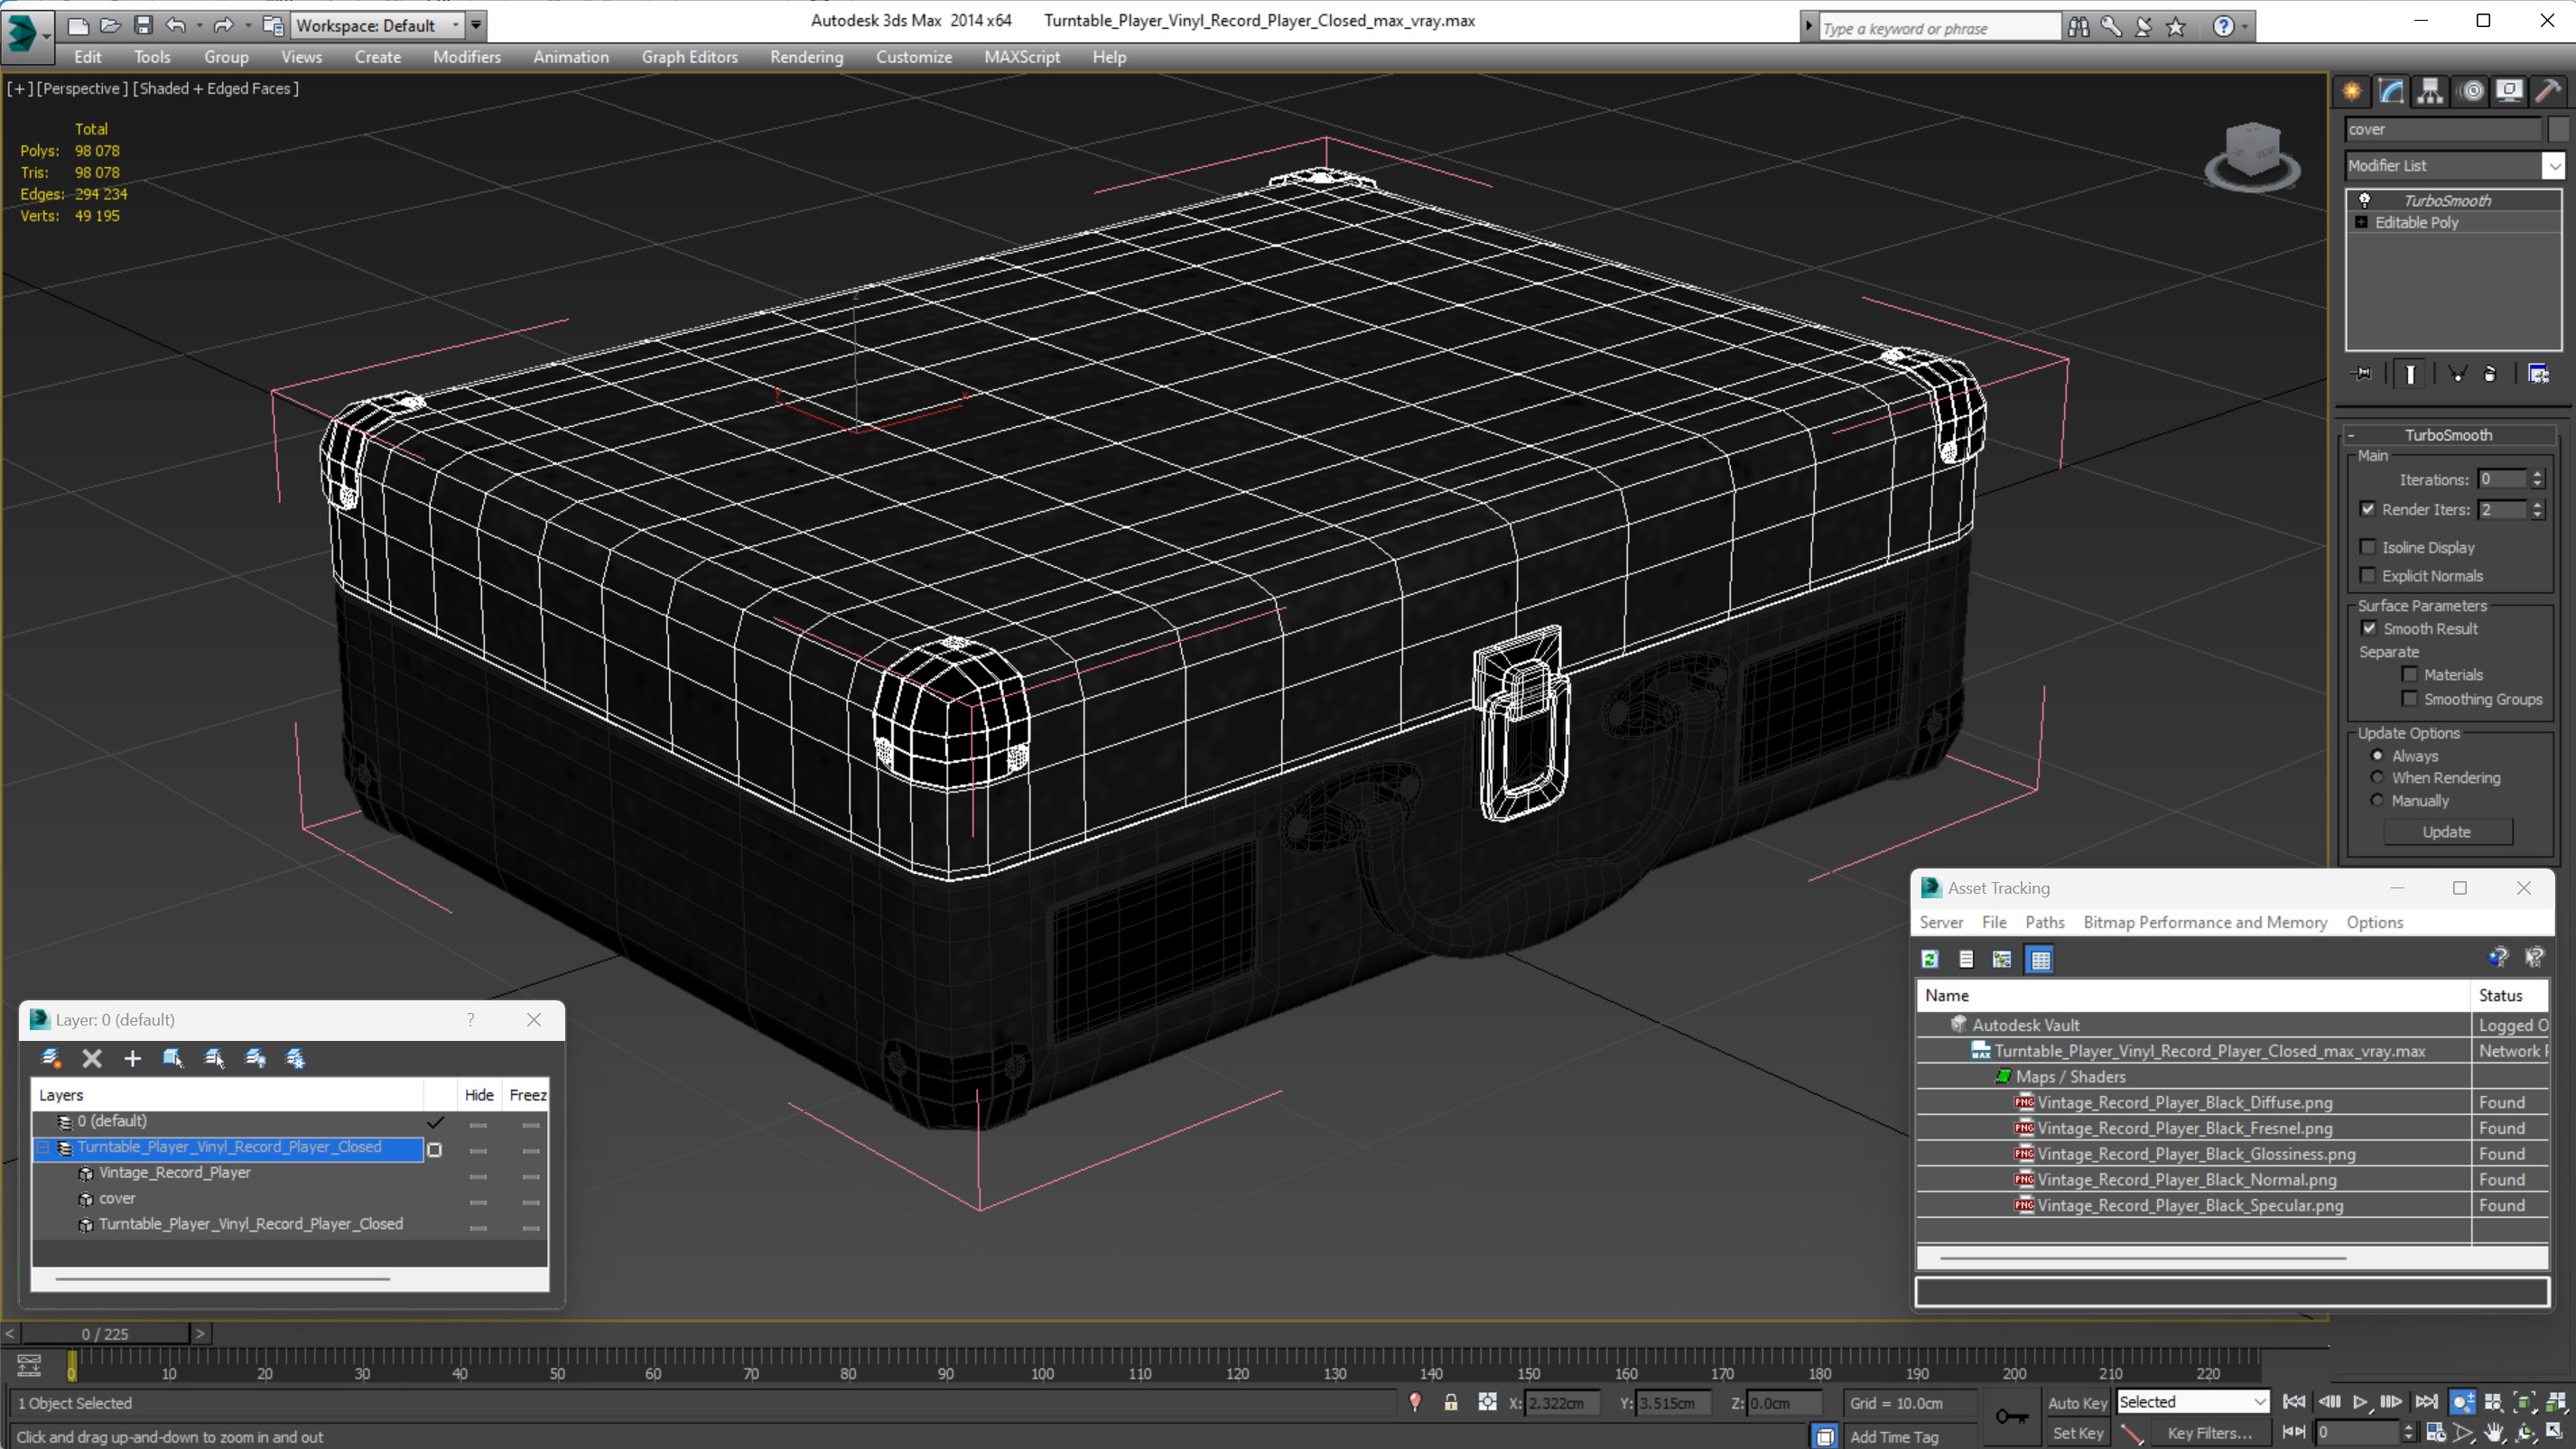Click the Pin Stack icon

[x=2363, y=373]
